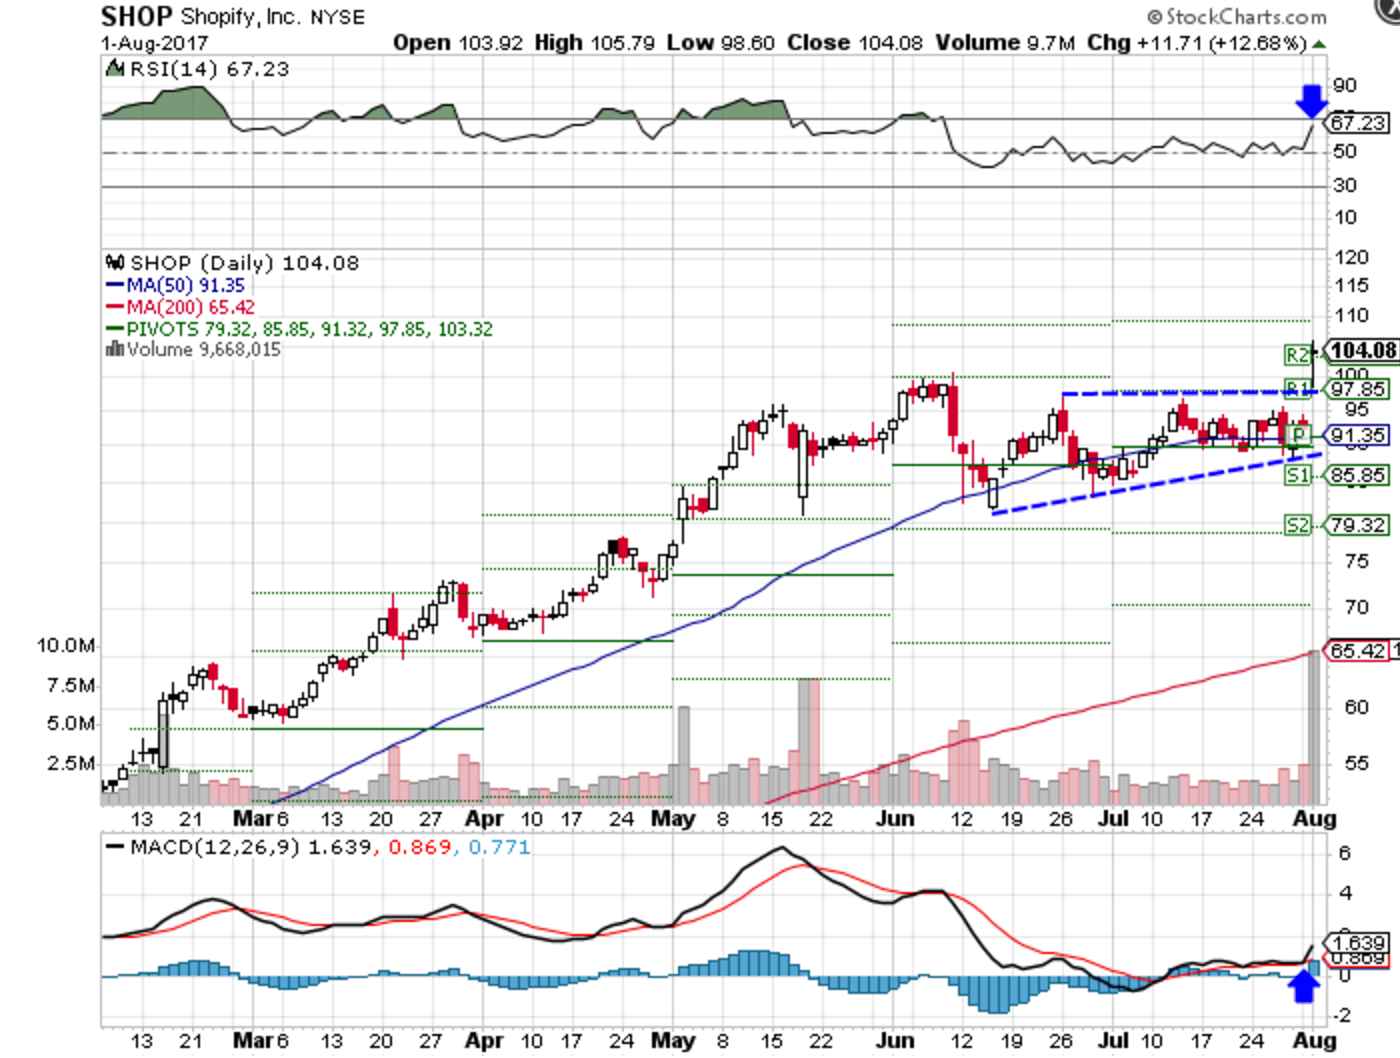Click the Chg +11.71 (+12.68%) value
This screenshot has width=1400, height=1058.
(x=1197, y=43)
